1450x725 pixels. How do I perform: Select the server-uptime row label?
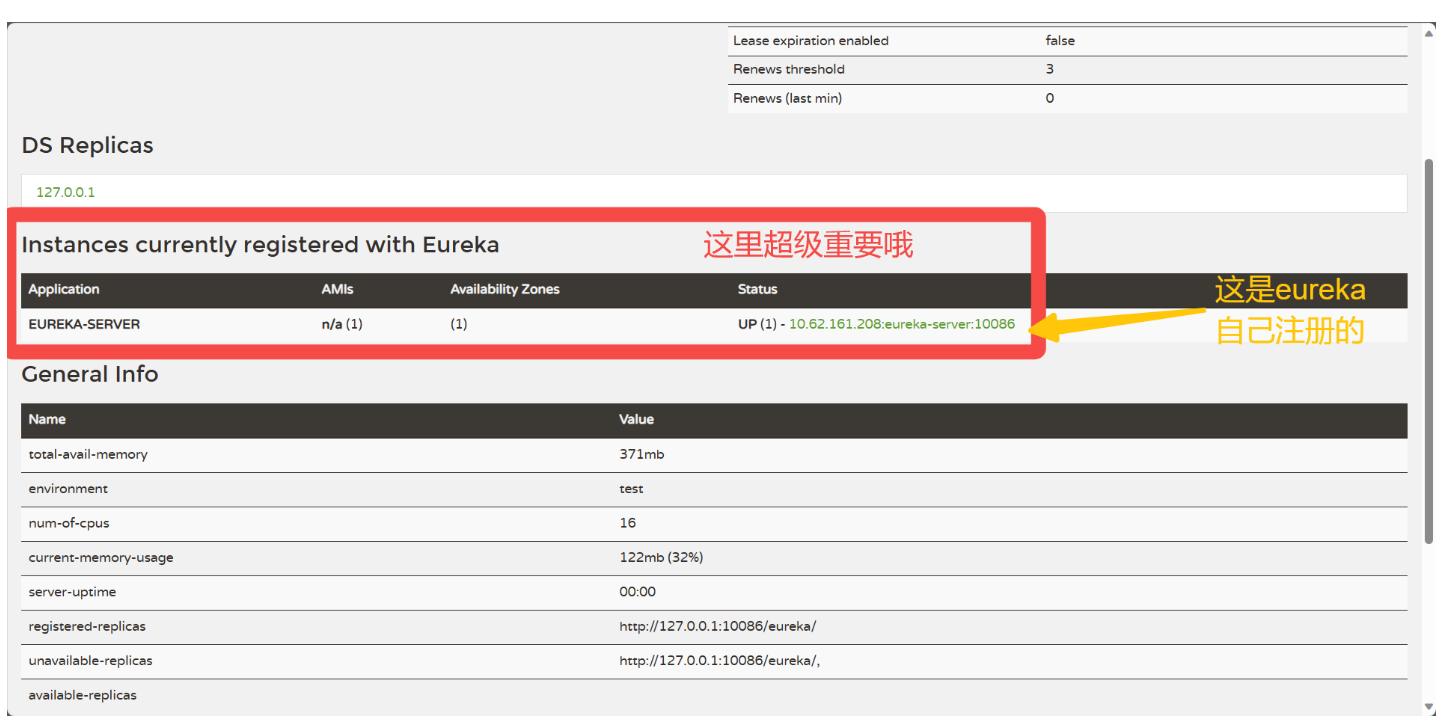click(72, 592)
